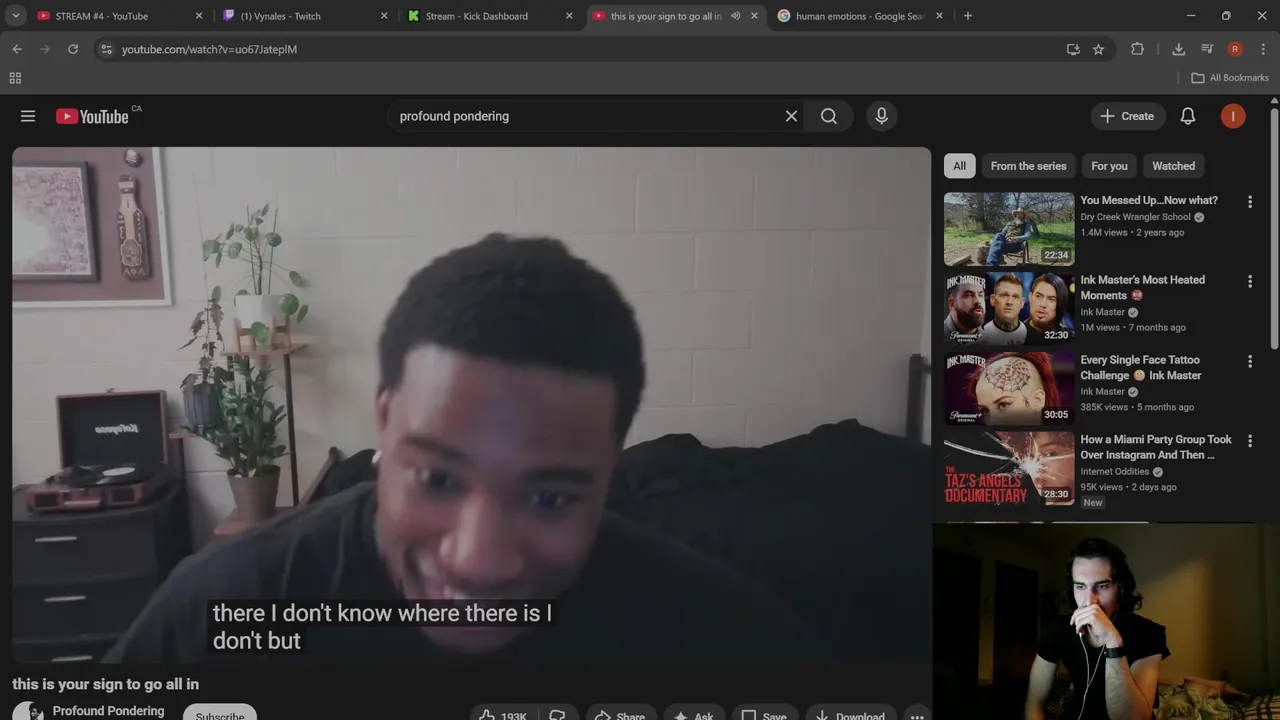Open the Chrome apps grid in the bookmarks bar
This screenshot has height=720, width=1280.
[15, 78]
